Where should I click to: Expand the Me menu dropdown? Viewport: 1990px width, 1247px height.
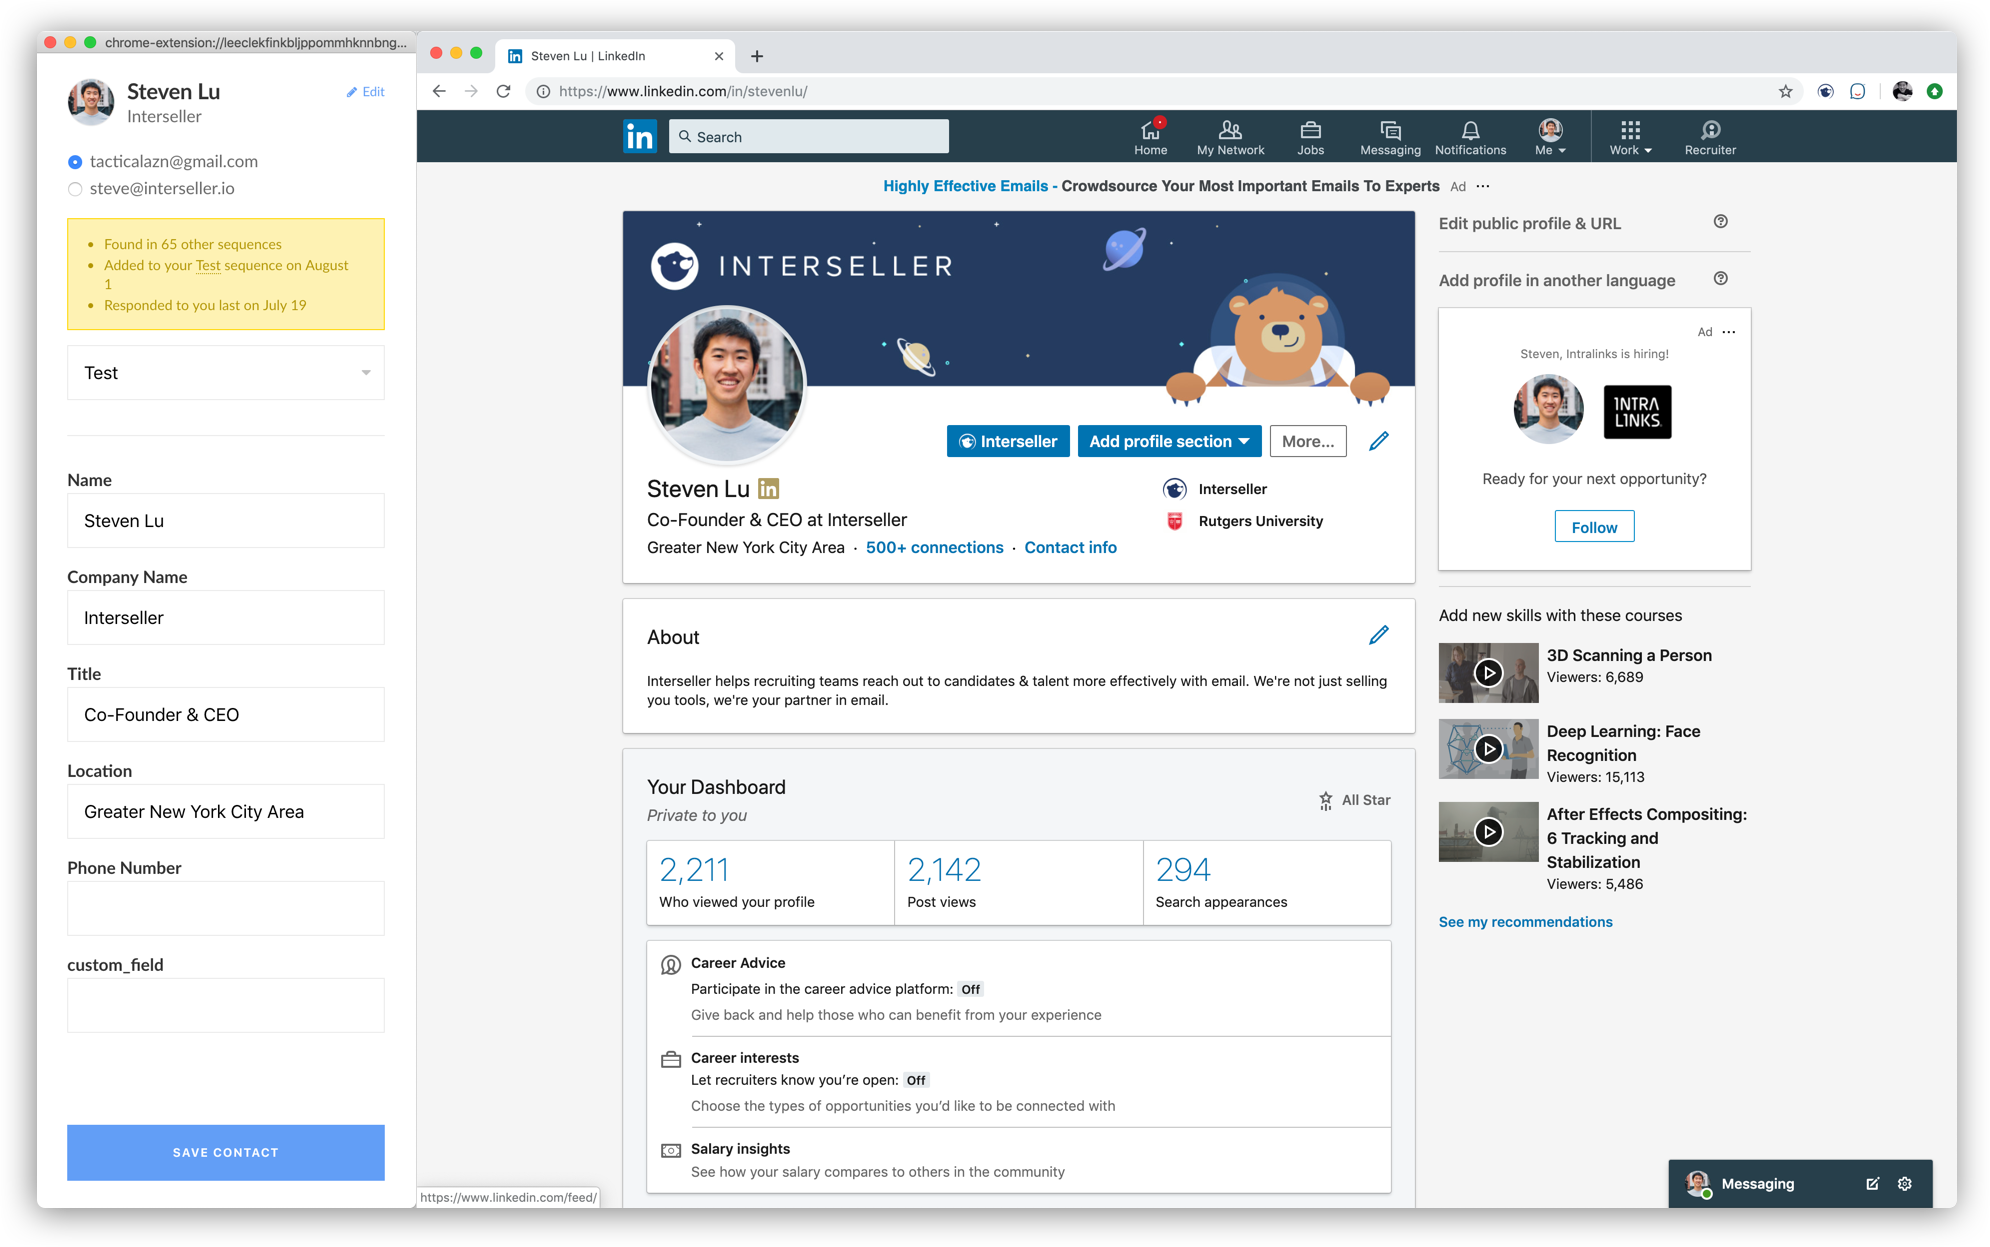tap(1550, 137)
